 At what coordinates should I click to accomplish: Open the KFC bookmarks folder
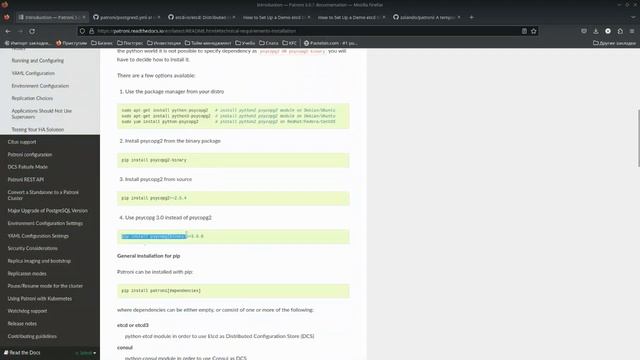(290, 43)
